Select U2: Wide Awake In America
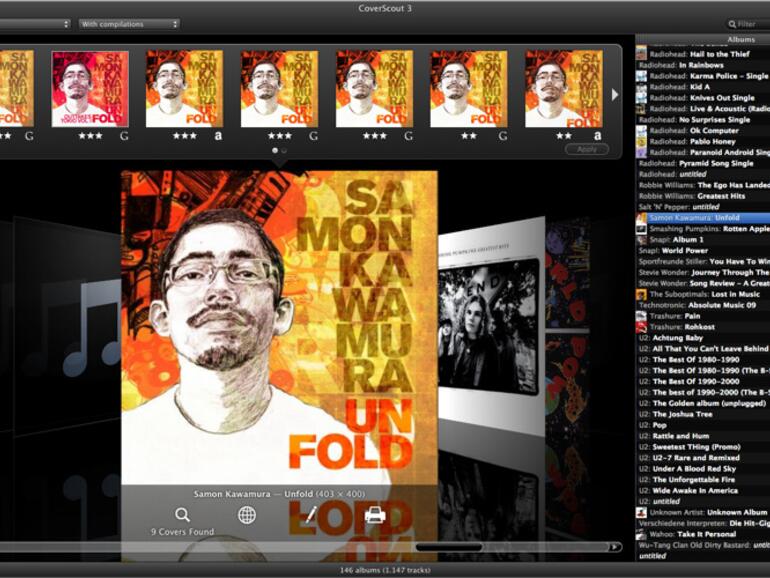 coord(703,491)
